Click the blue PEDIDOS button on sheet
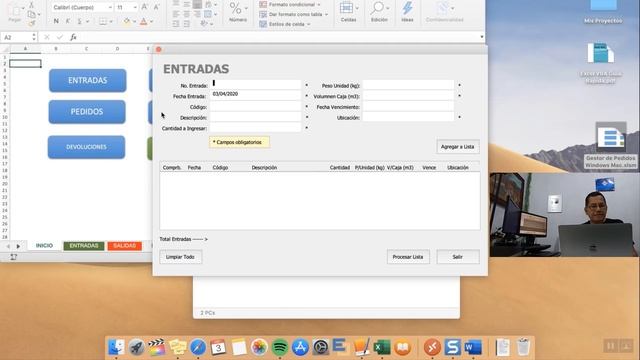 click(87, 111)
